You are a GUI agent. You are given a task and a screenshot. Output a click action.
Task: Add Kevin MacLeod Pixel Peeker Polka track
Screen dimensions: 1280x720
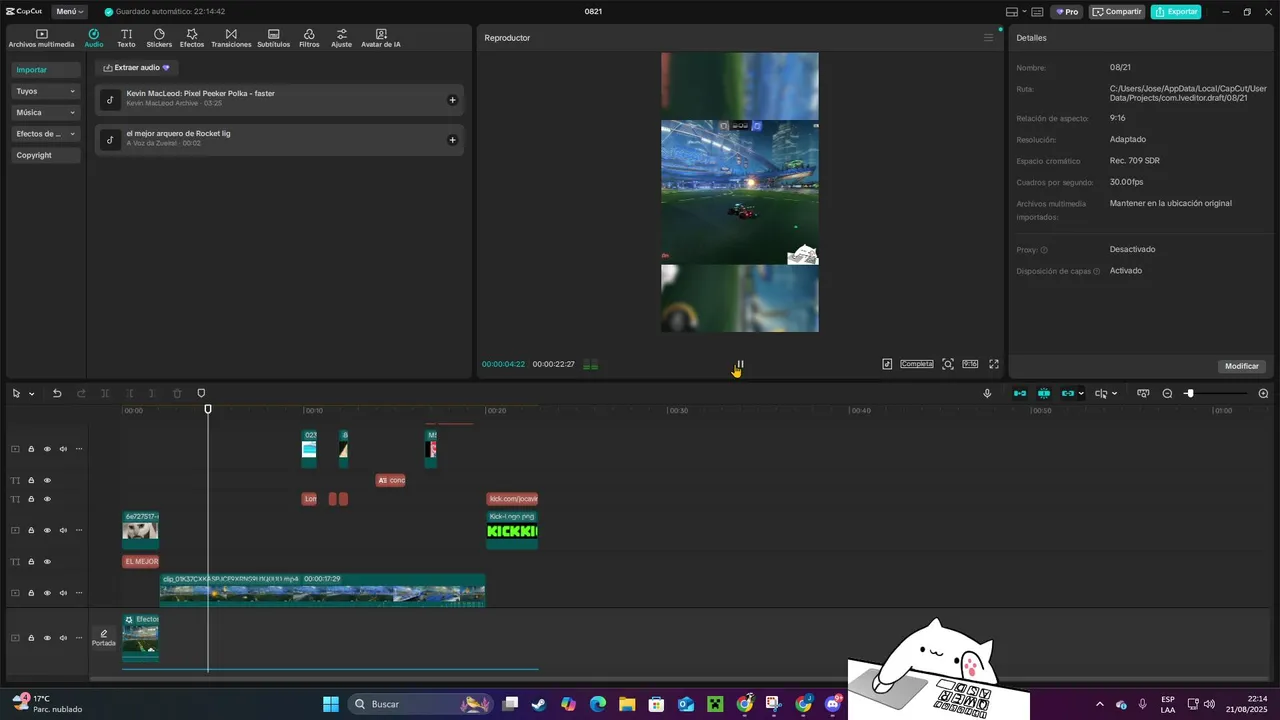click(x=452, y=100)
